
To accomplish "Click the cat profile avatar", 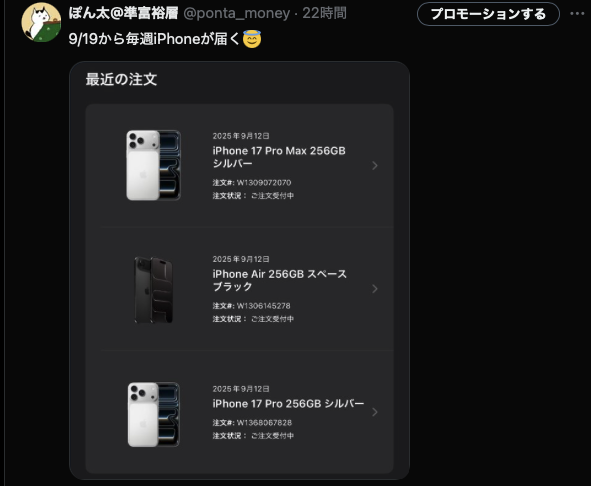I will [x=41, y=22].
